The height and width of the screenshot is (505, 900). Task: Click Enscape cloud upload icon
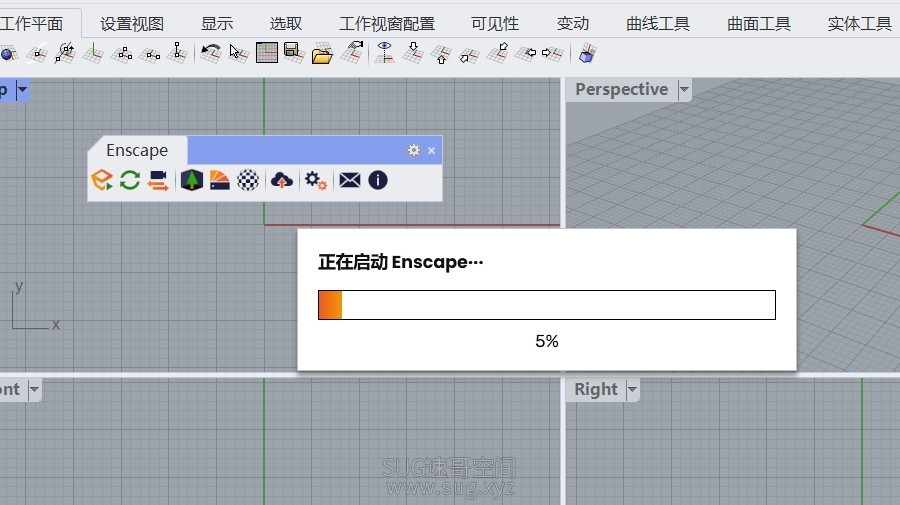pyautogui.click(x=282, y=180)
